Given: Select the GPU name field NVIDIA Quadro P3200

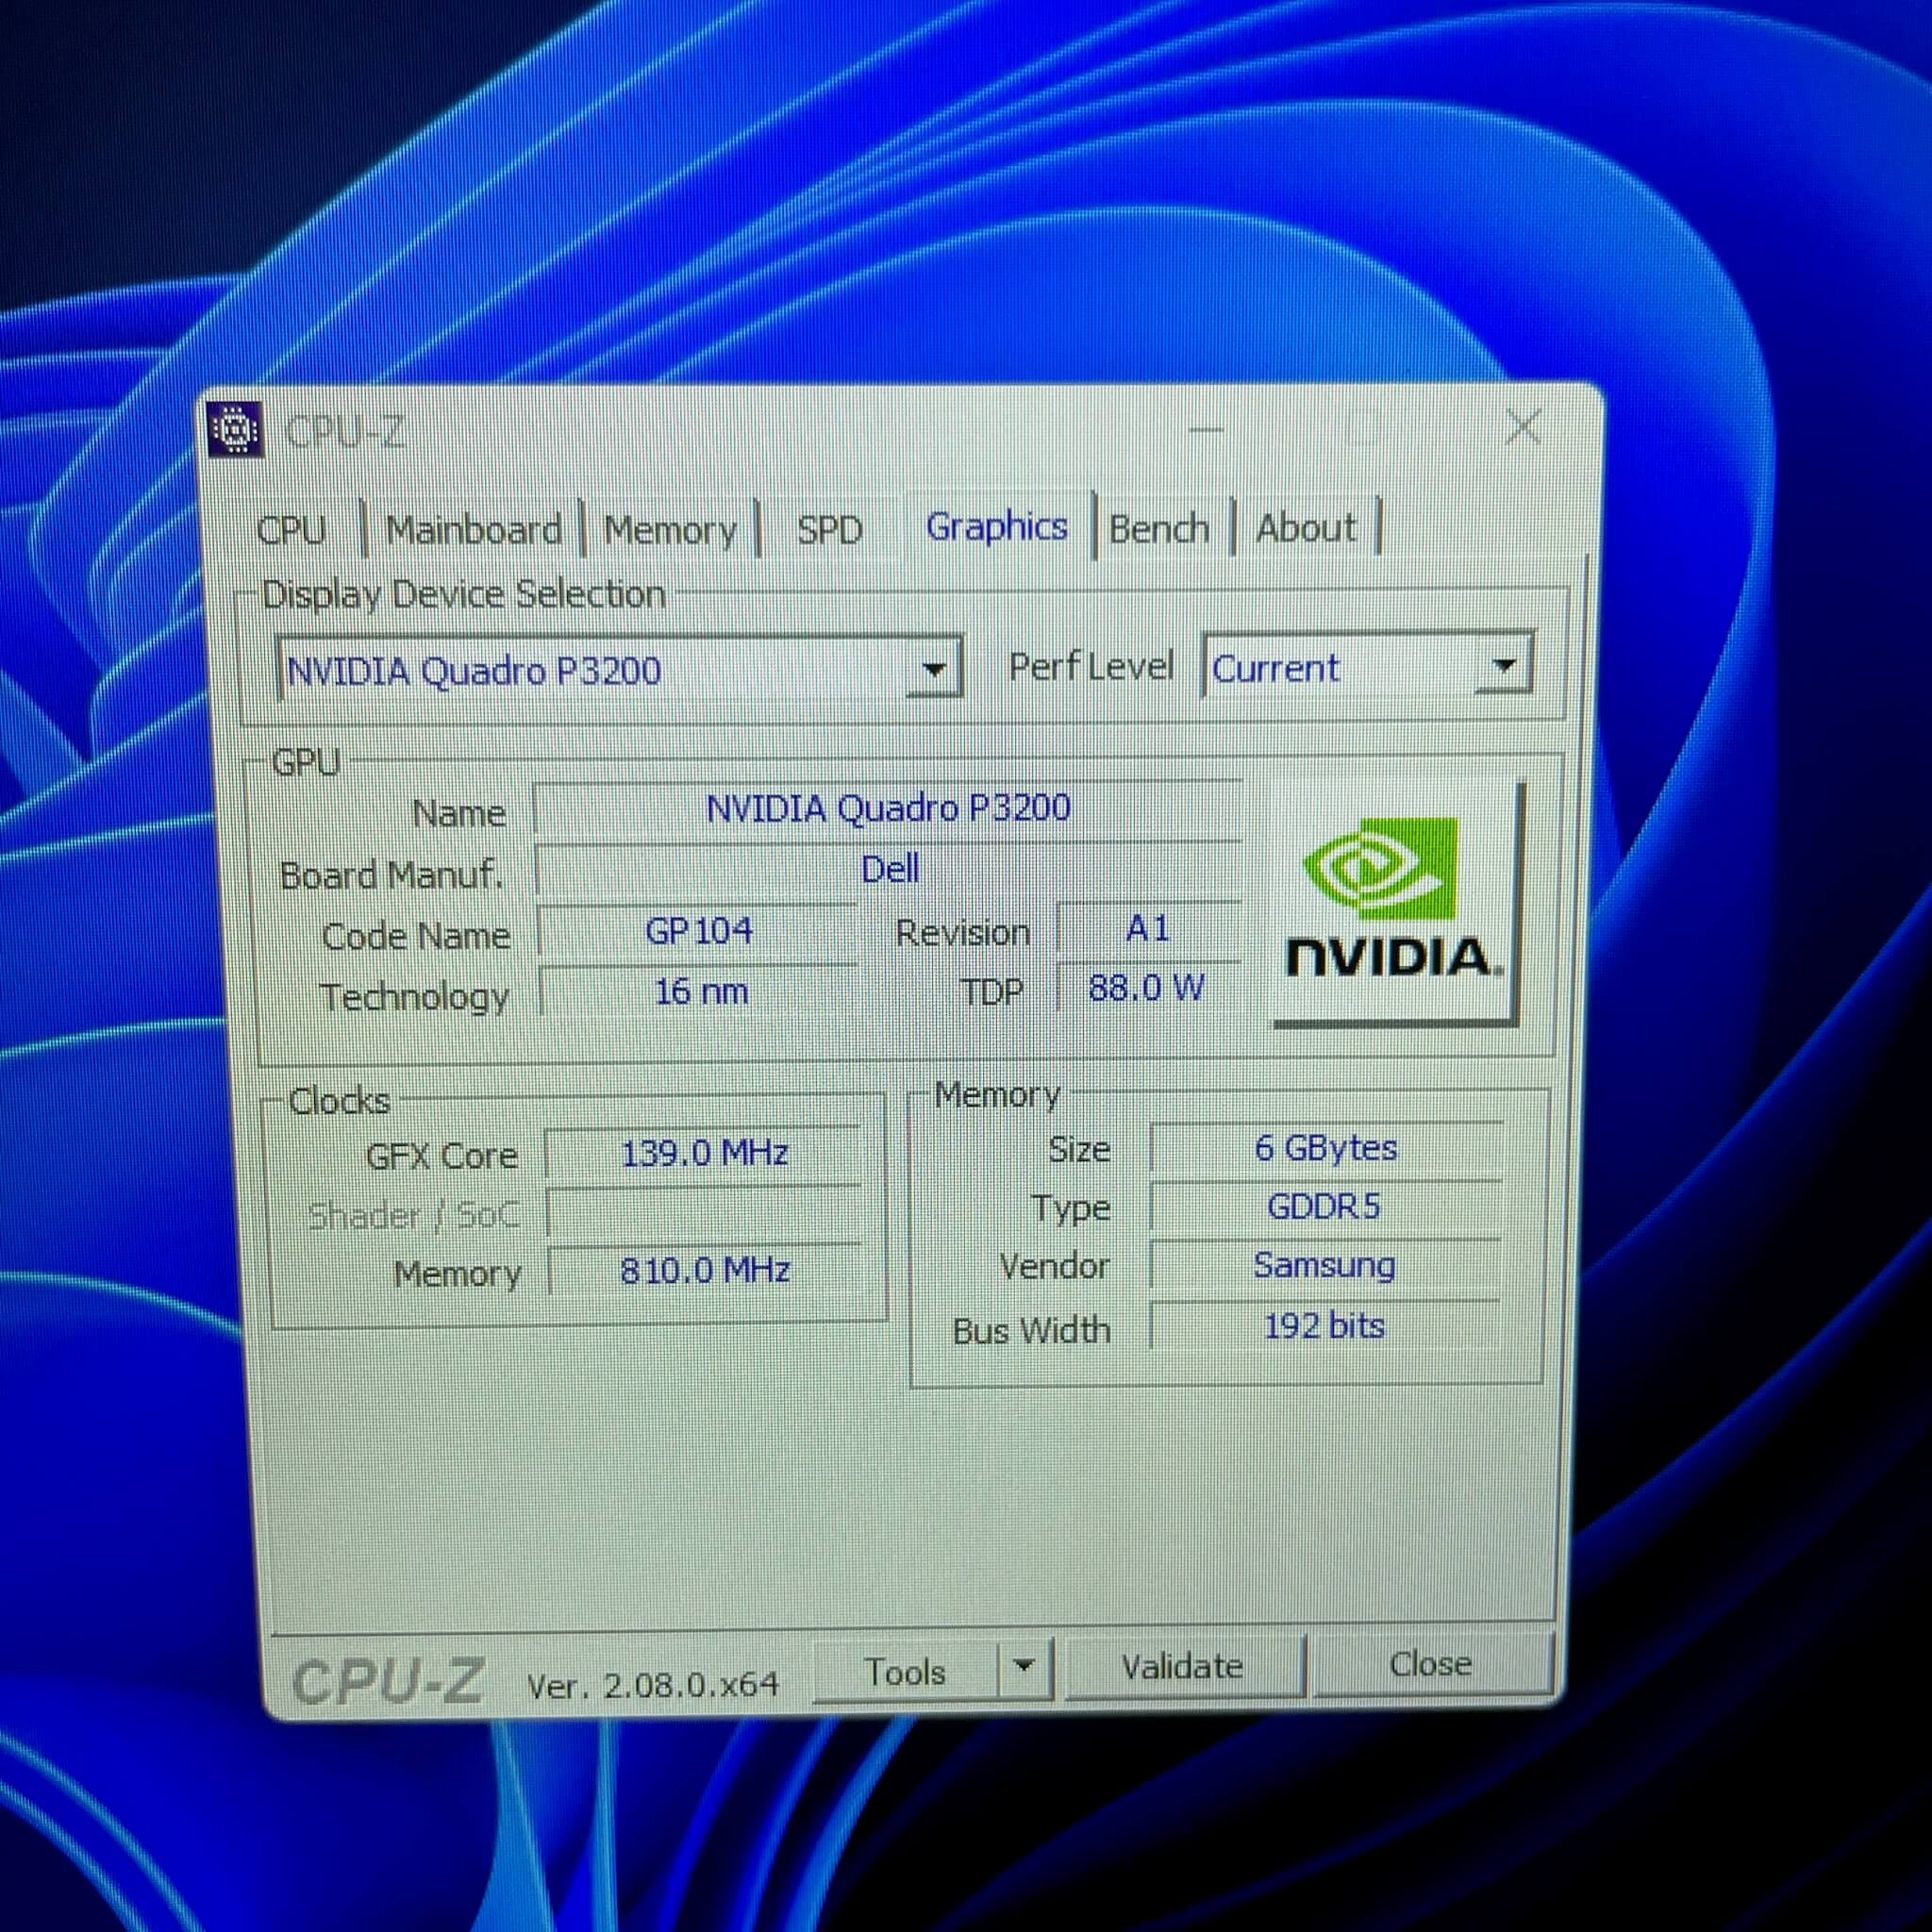Looking at the screenshot, I should coord(888,808).
